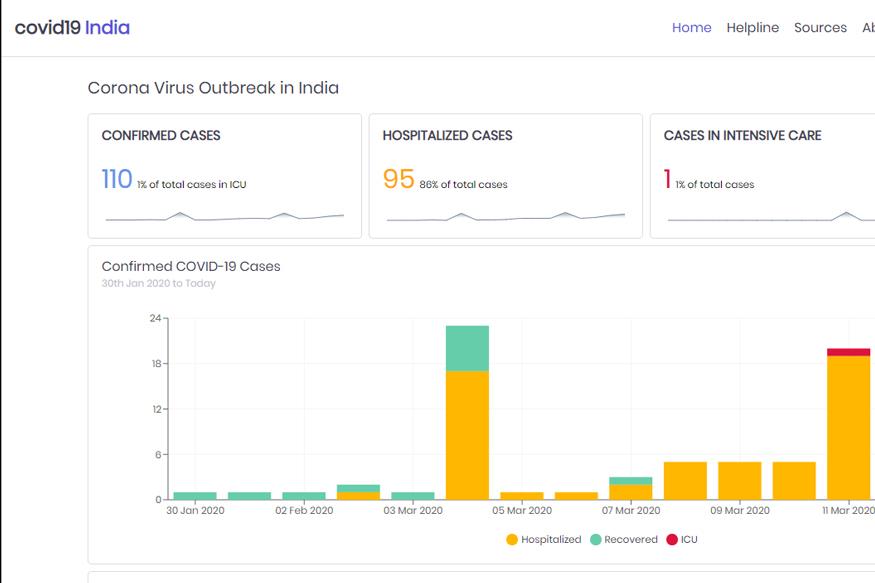Click the 30 Jan 2020 green bar
The image size is (875, 583).
tap(195, 496)
